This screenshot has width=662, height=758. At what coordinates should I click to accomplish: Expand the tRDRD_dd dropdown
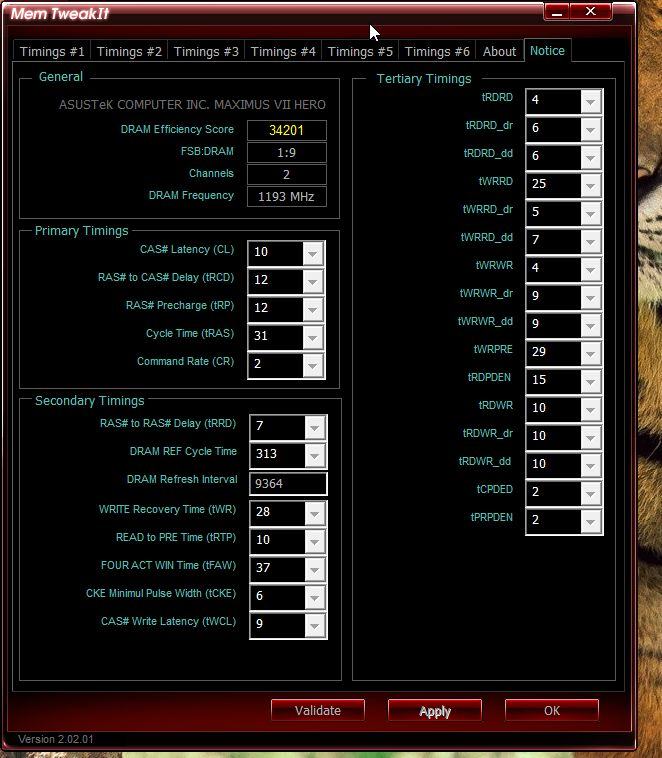point(590,158)
